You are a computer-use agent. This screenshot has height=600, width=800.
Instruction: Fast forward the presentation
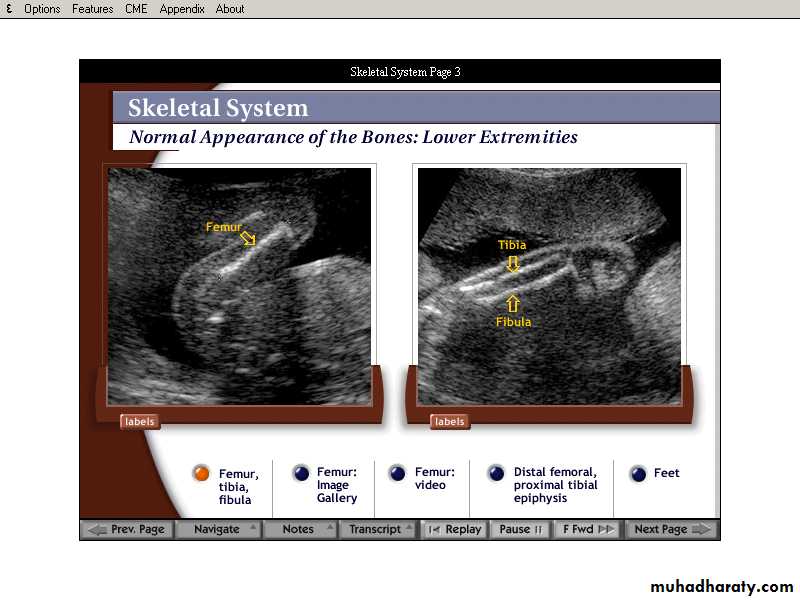pos(588,529)
